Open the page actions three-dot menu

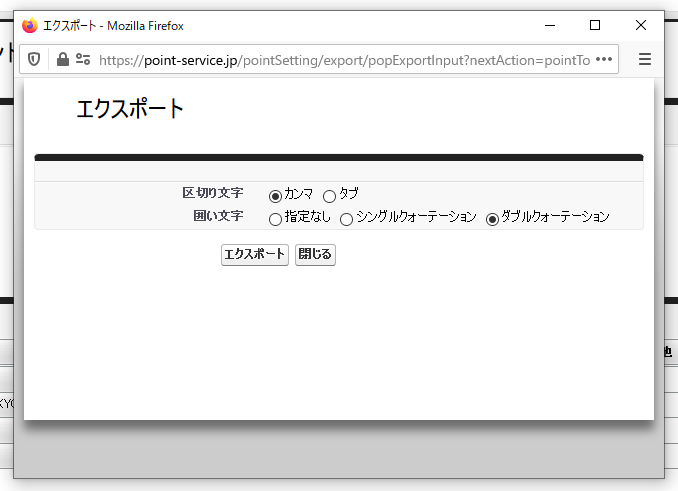(x=603, y=59)
